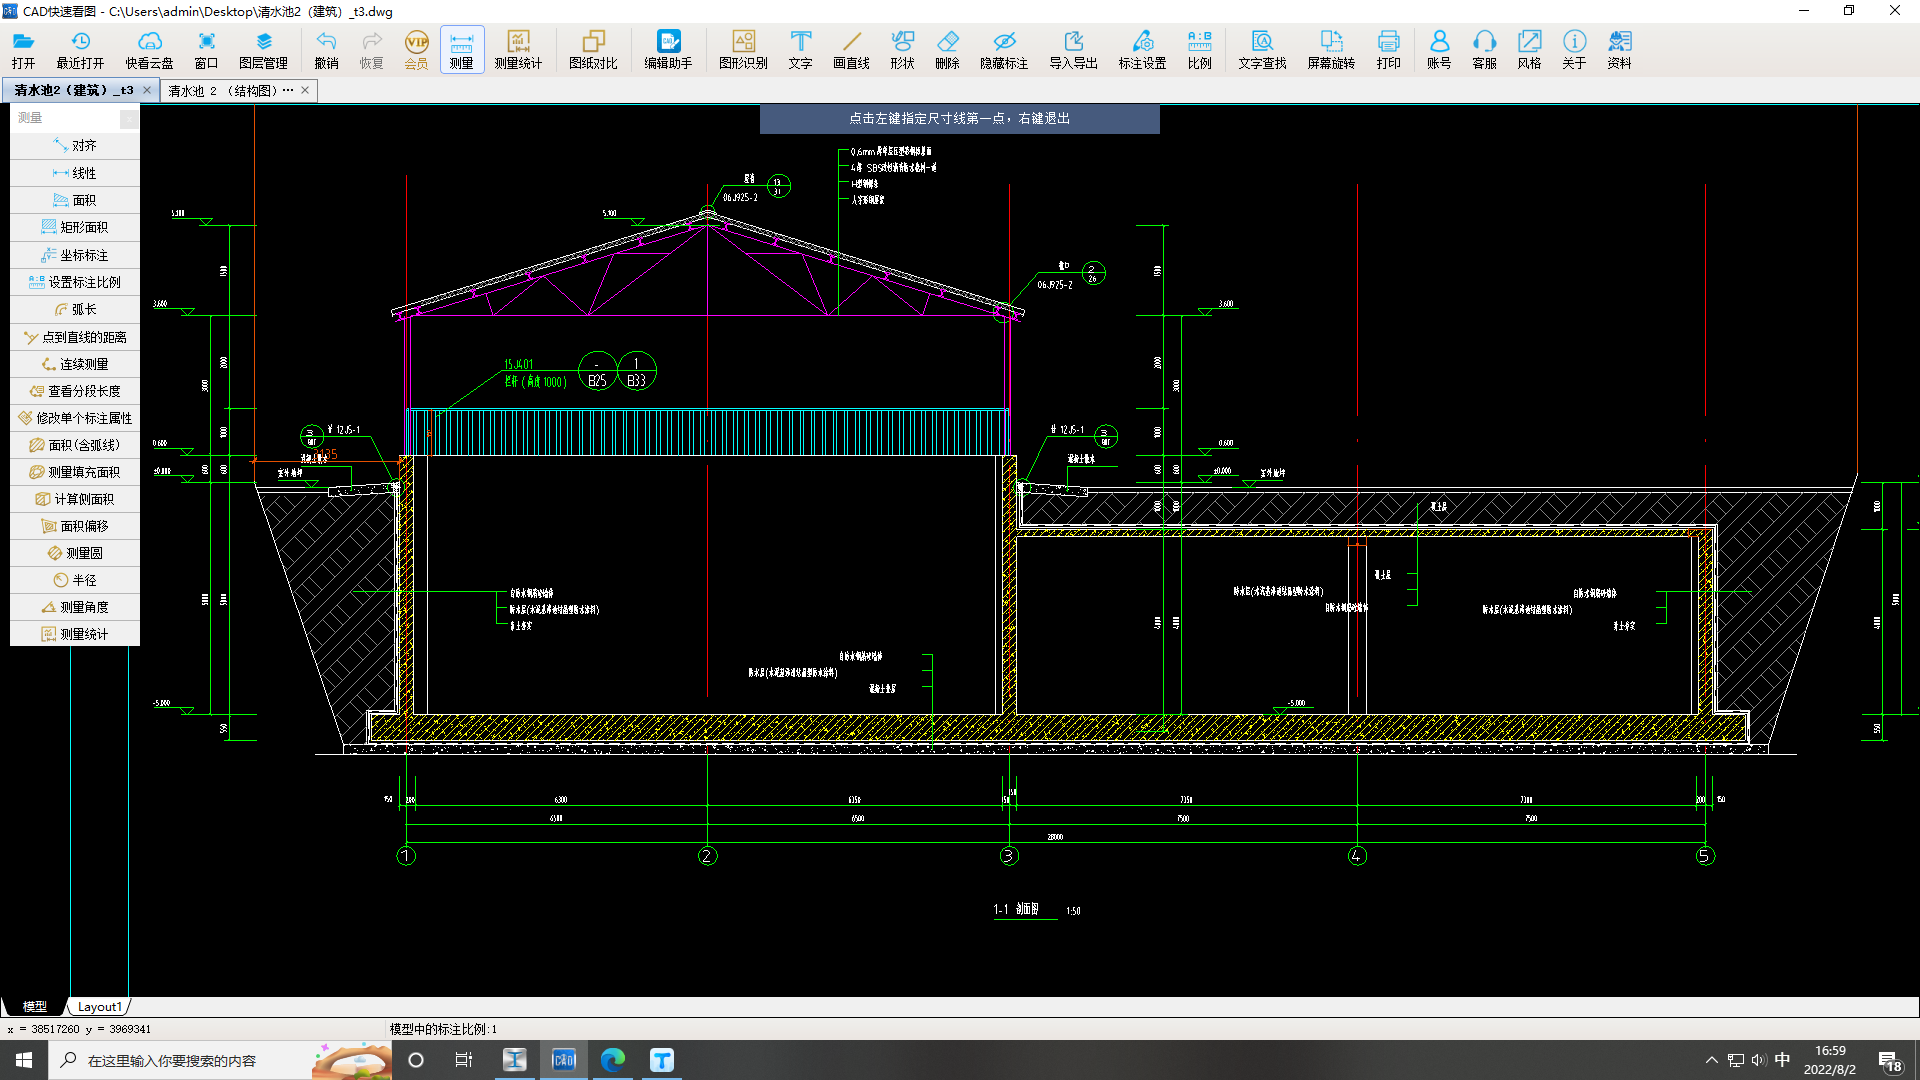Choose 设置标注比例 option
The image size is (1920, 1080).
click(75, 282)
